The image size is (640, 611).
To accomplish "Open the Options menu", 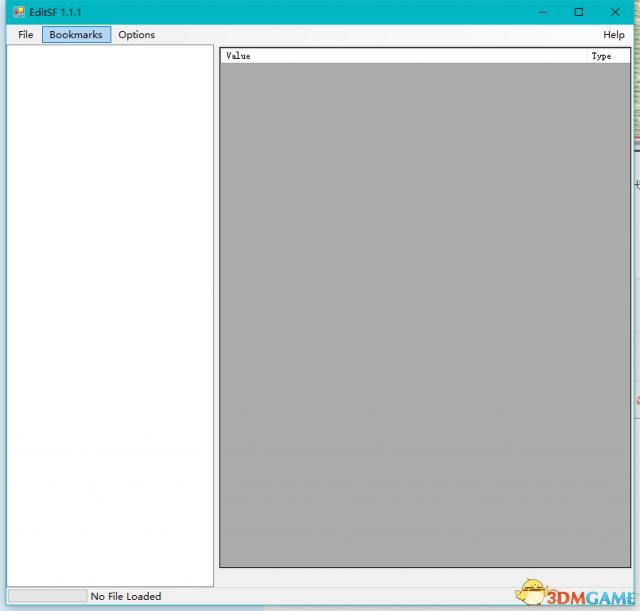I will pyautogui.click(x=136, y=34).
